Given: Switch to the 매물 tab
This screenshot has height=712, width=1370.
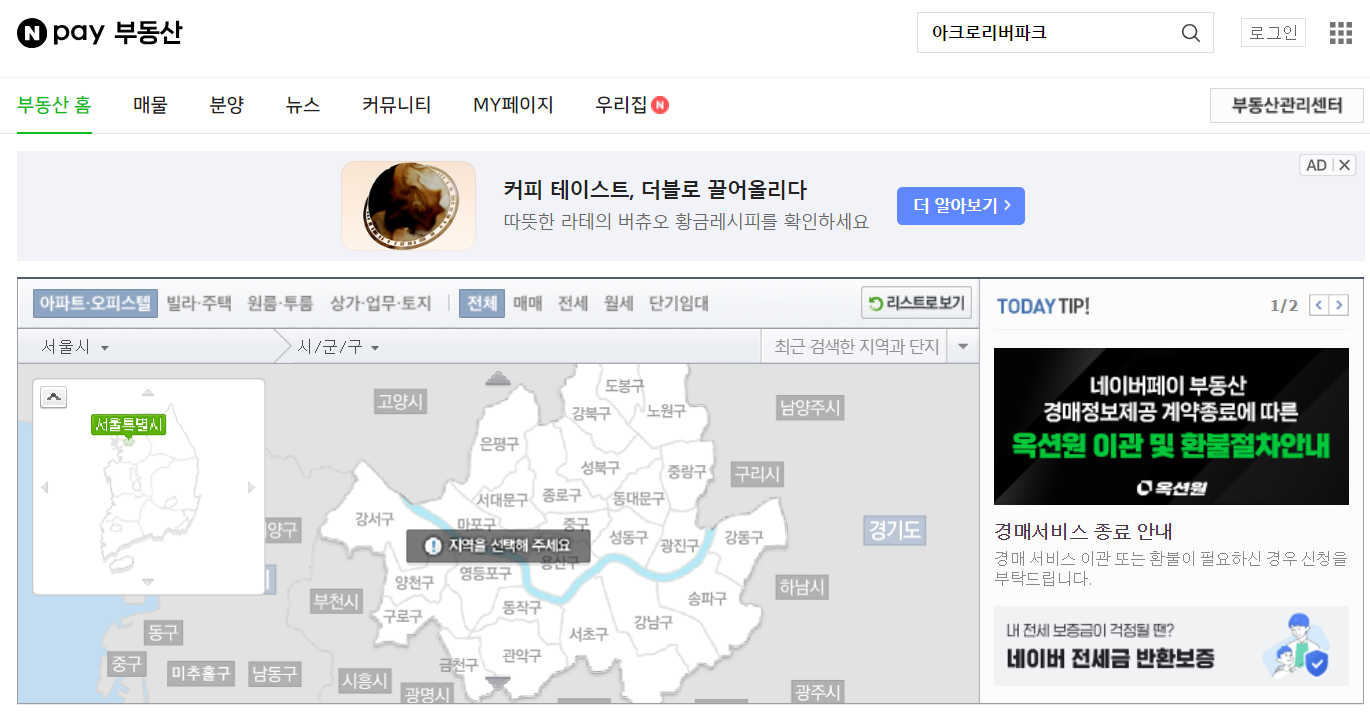Looking at the screenshot, I should (x=150, y=104).
